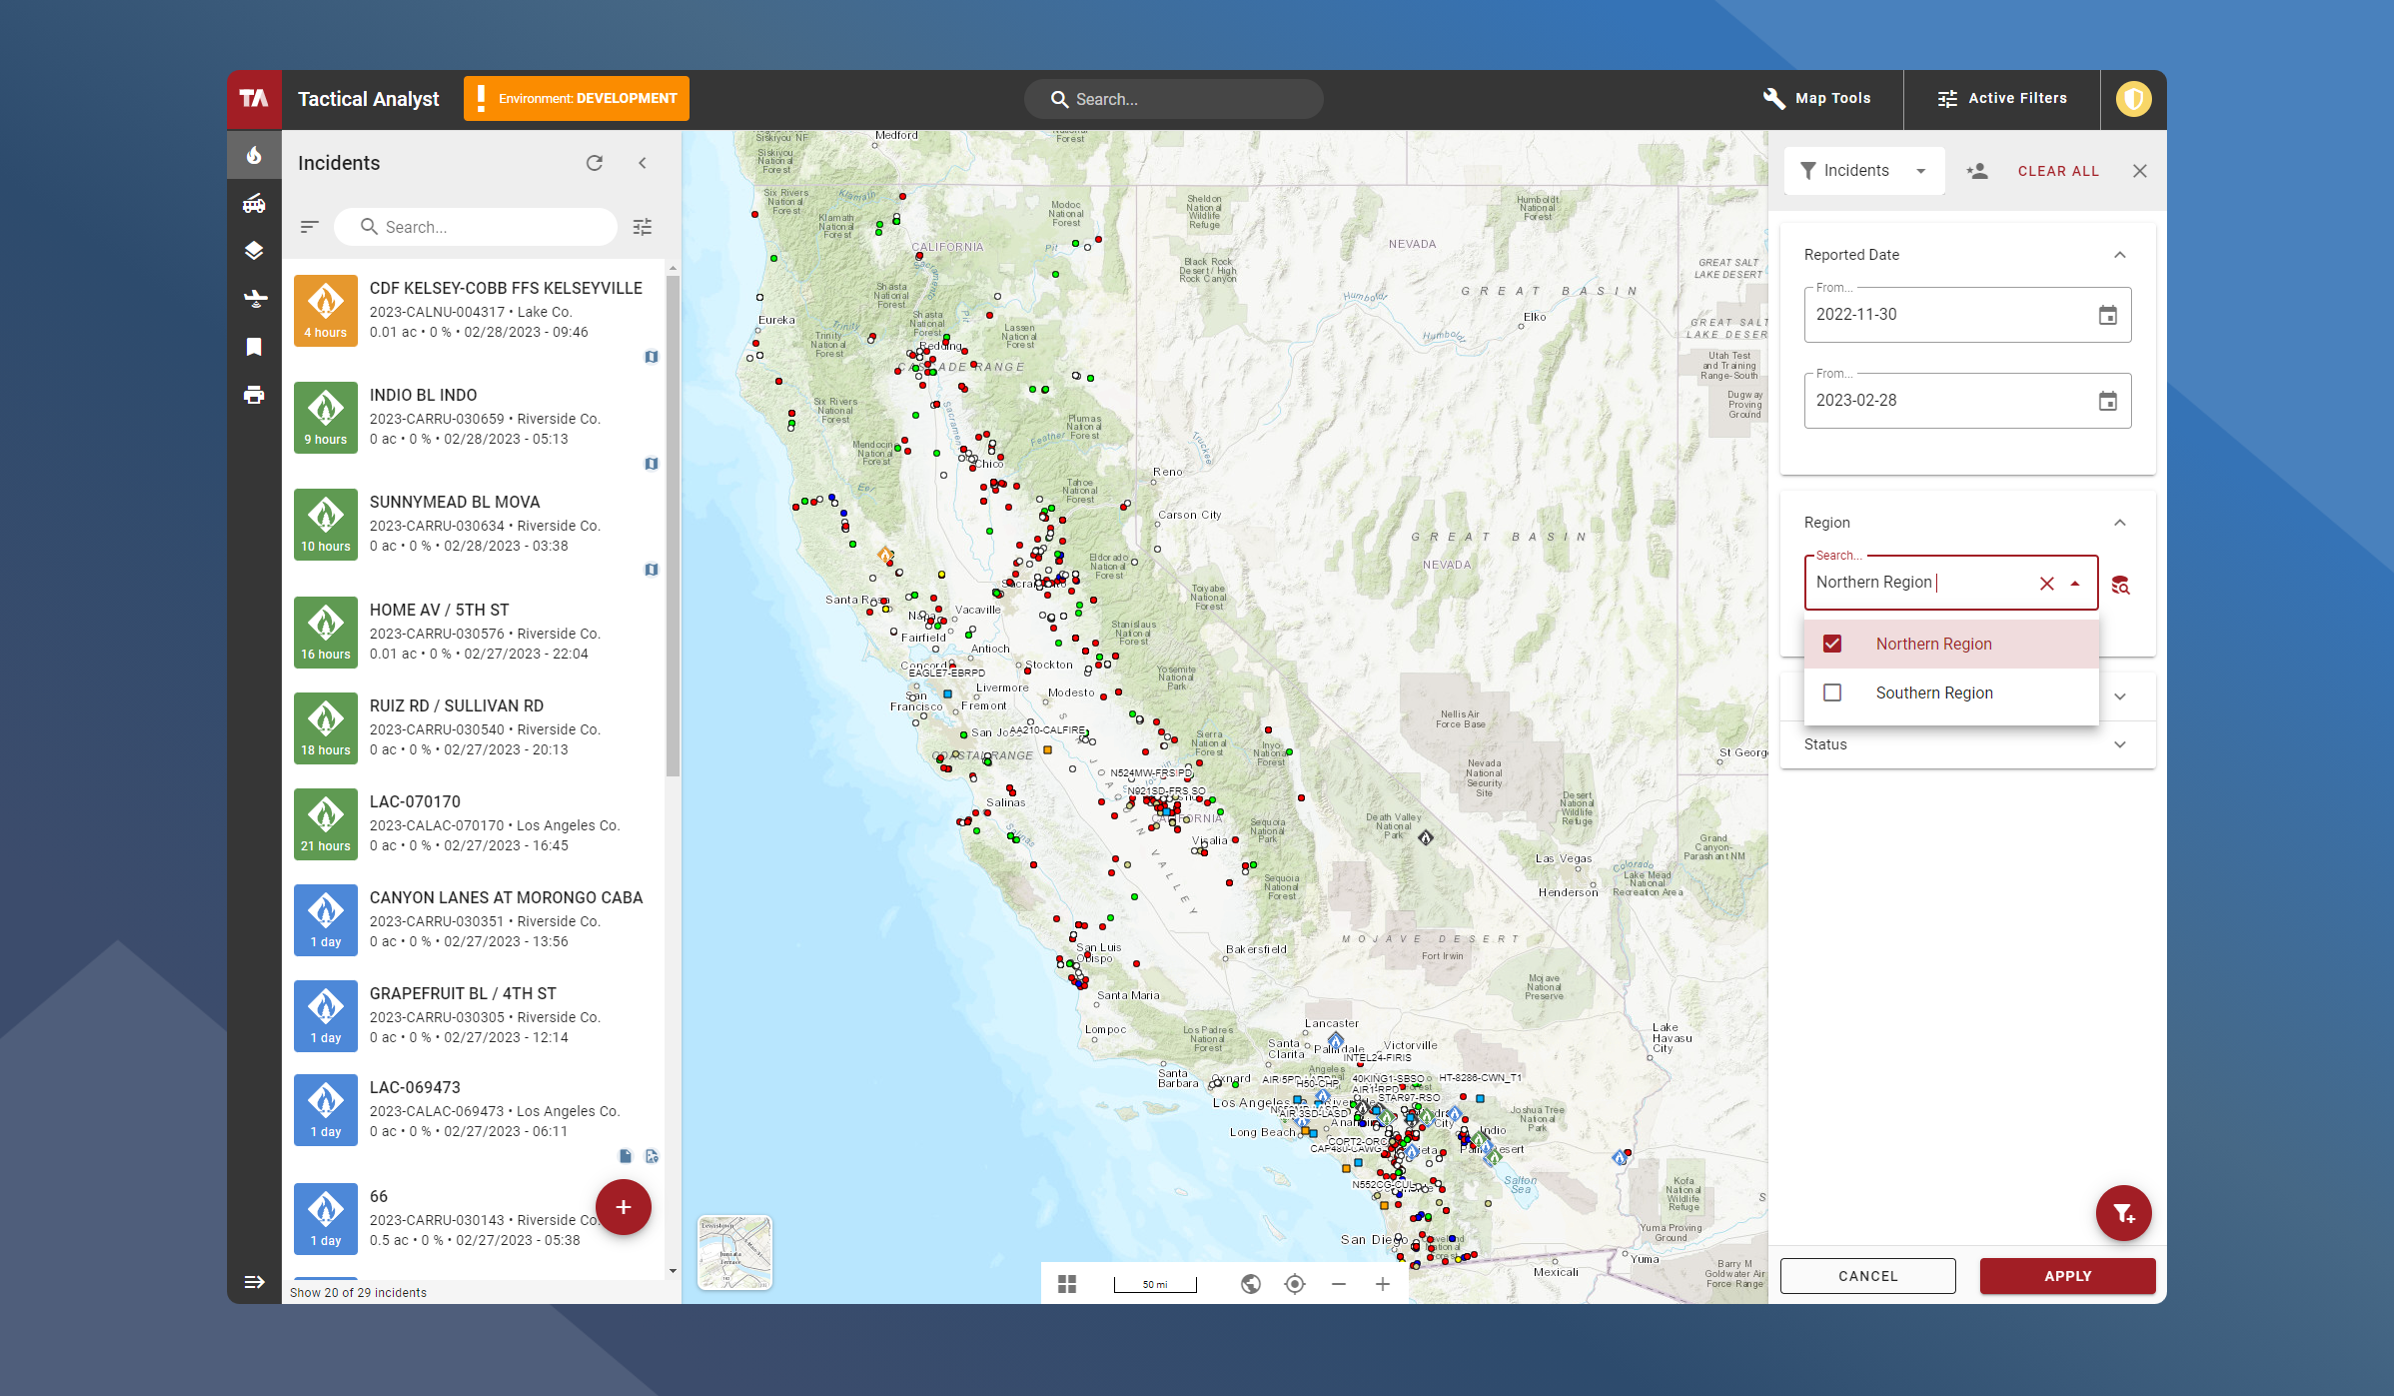Click CLEAR ALL filters

pyautogui.click(x=2057, y=171)
